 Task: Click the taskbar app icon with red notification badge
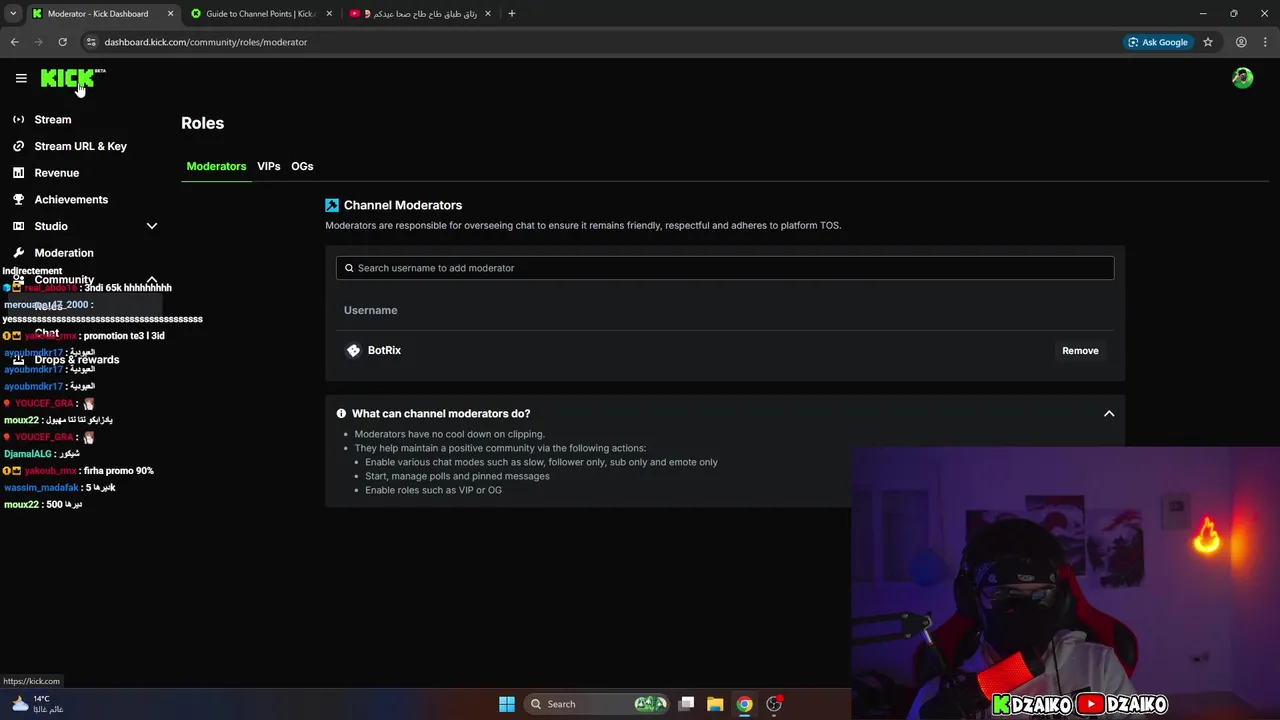click(x=774, y=704)
